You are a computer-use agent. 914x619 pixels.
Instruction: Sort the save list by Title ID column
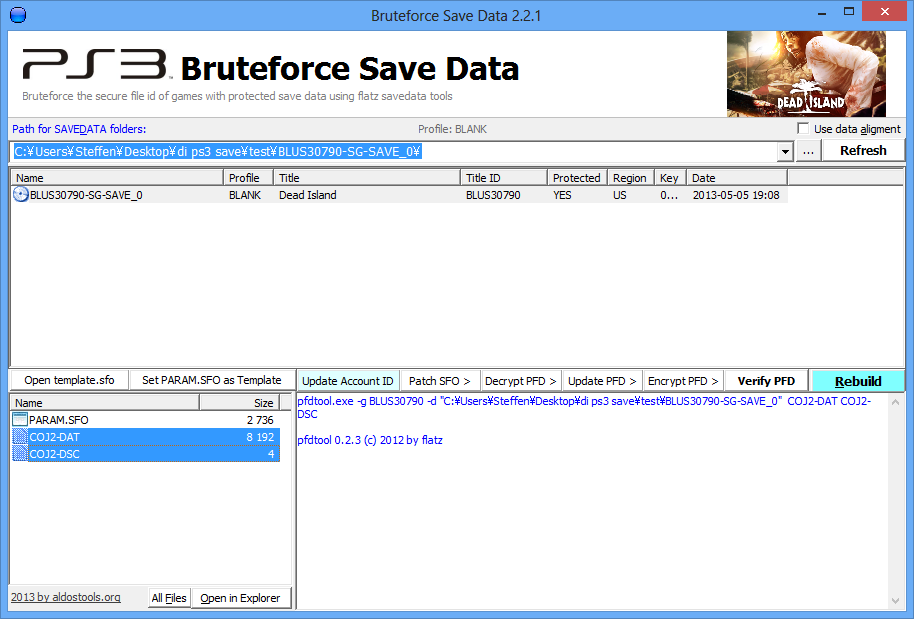[504, 178]
